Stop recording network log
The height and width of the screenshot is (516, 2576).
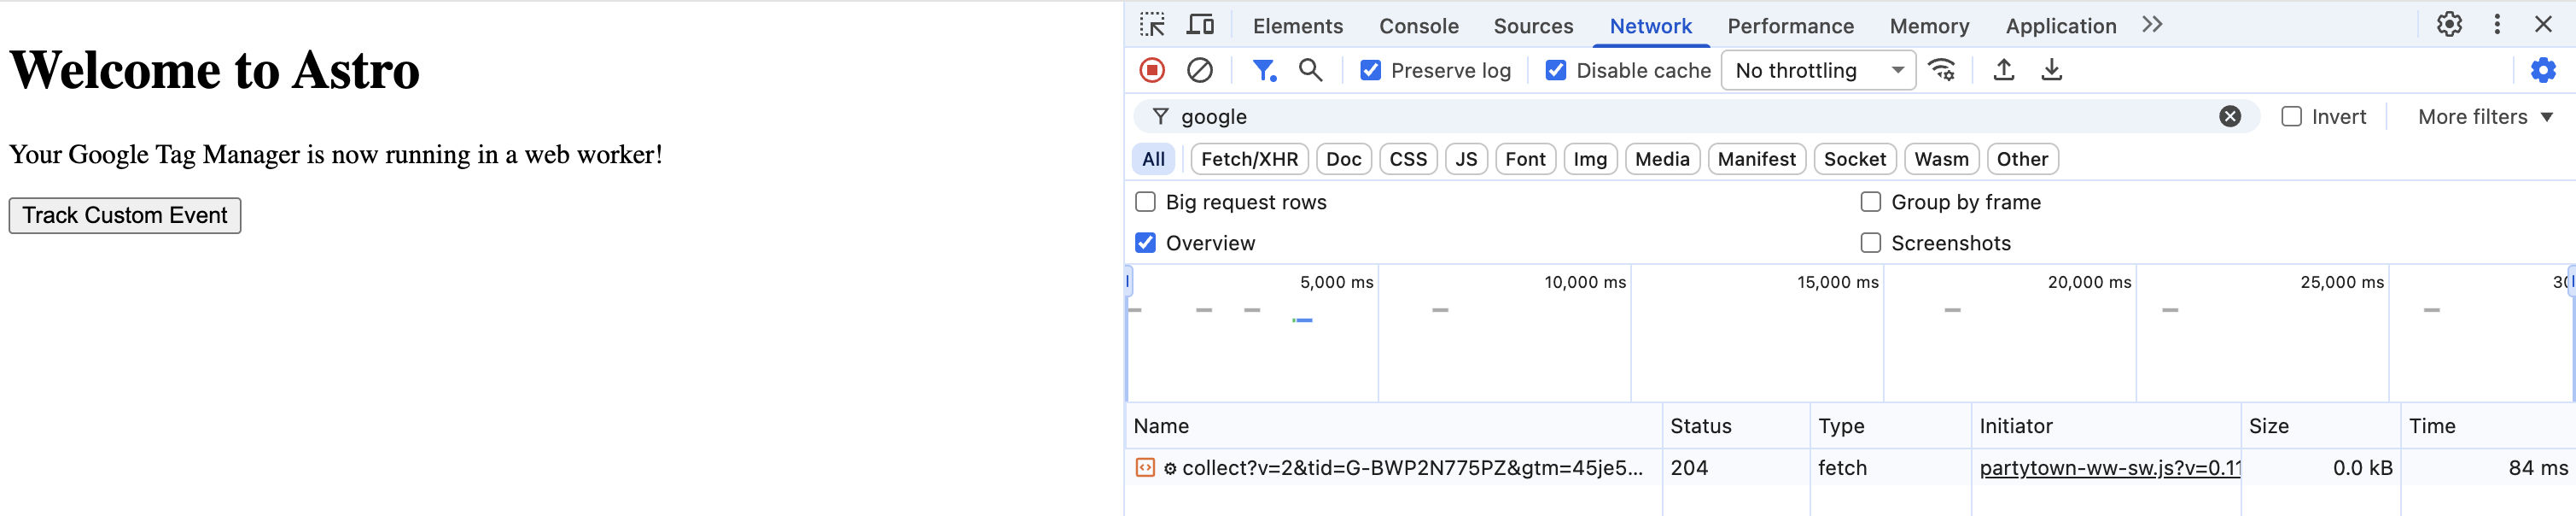1152,70
